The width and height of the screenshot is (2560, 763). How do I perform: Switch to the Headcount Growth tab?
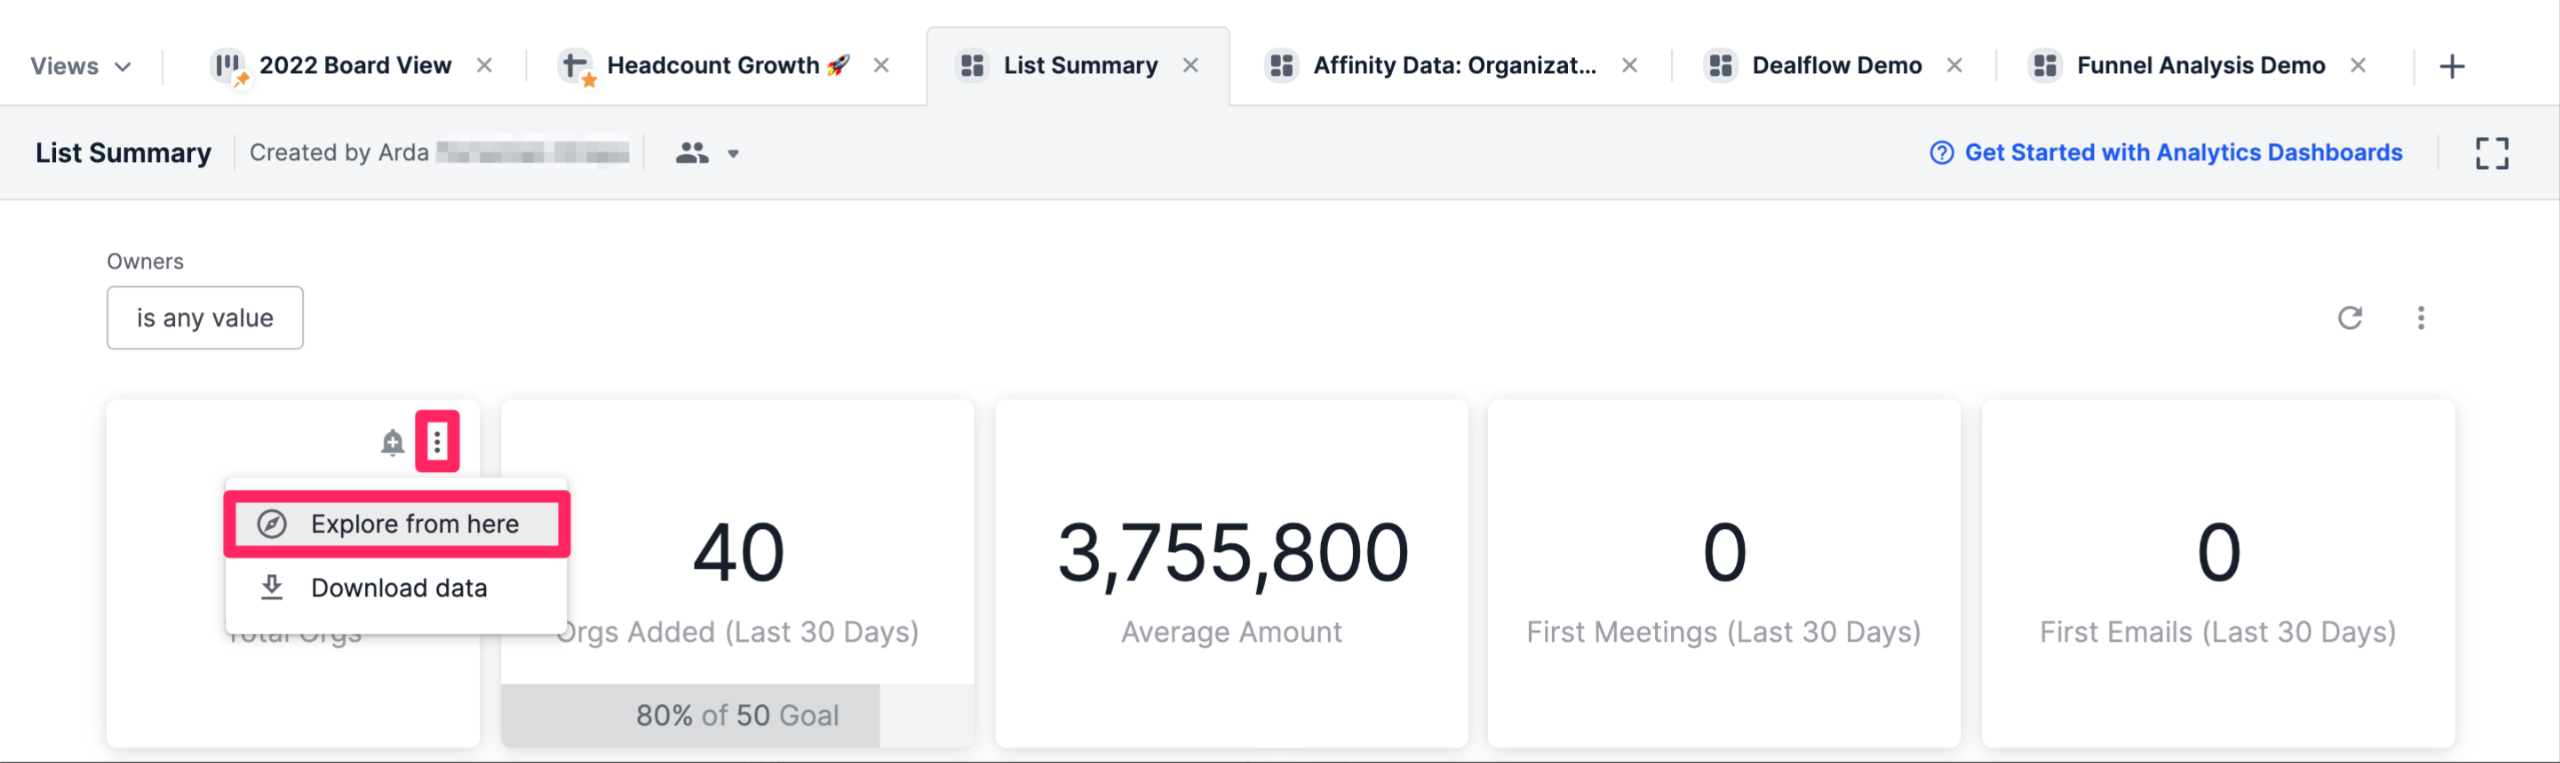(x=727, y=66)
